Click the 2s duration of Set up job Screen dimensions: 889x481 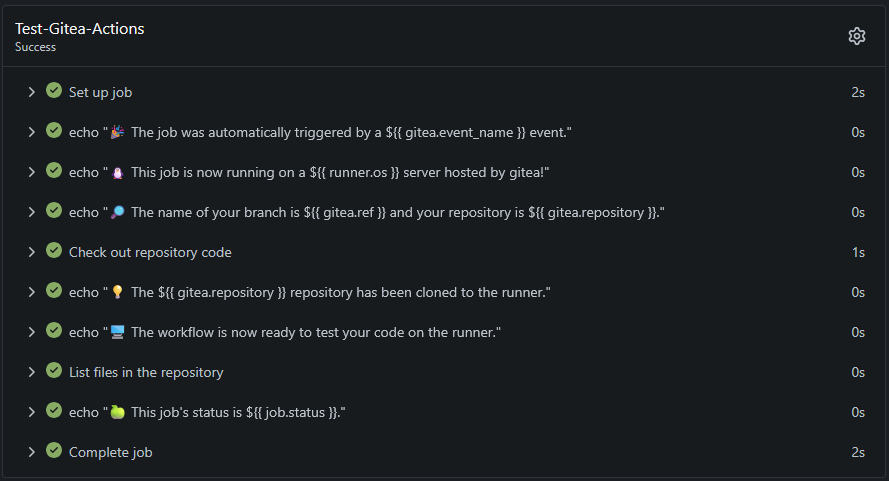tap(857, 92)
